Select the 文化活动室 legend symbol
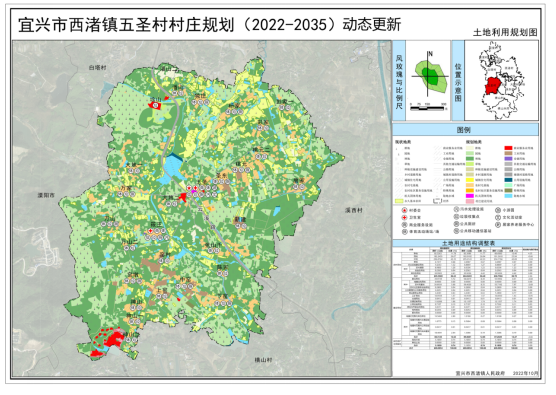 (x=498, y=217)
